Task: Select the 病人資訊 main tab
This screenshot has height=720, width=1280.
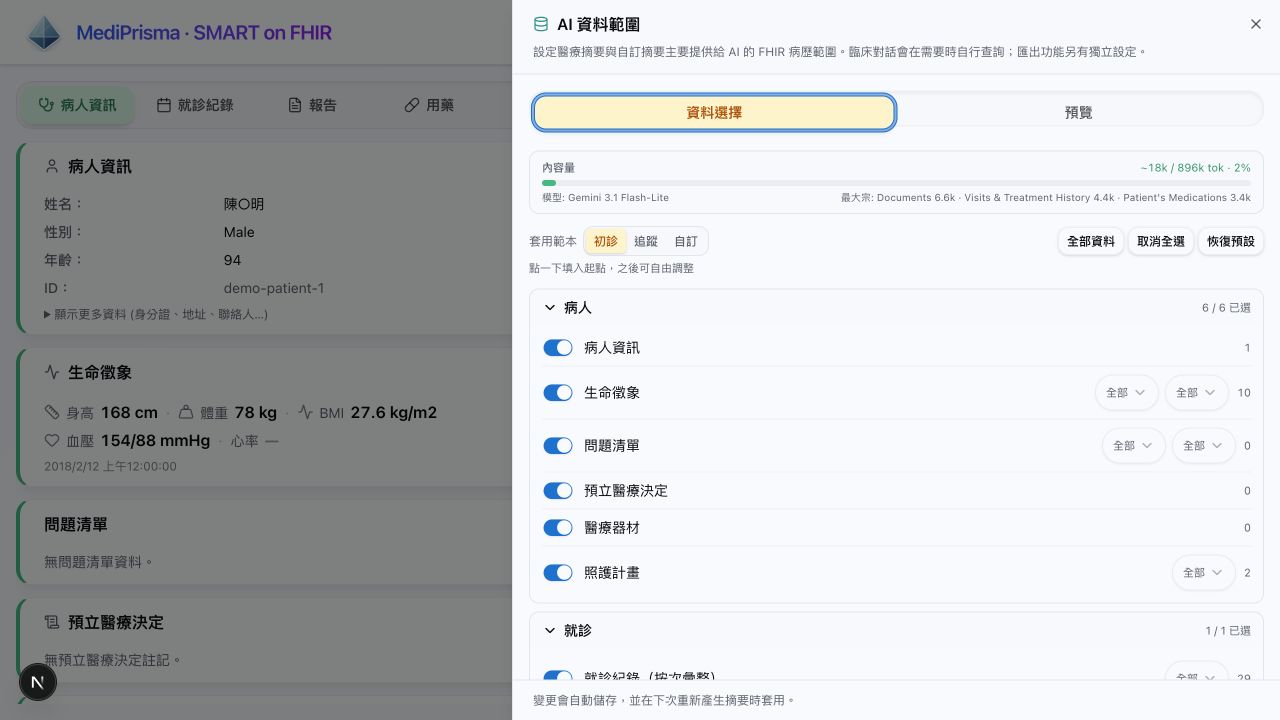Action: [77, 105]
